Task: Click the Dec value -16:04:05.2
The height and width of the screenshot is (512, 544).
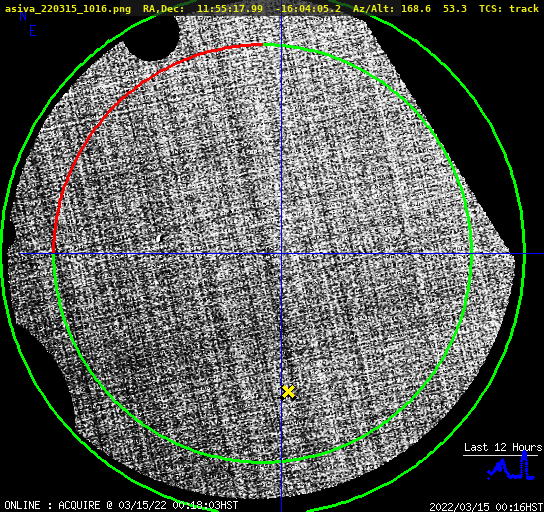Action: [308, 9]
